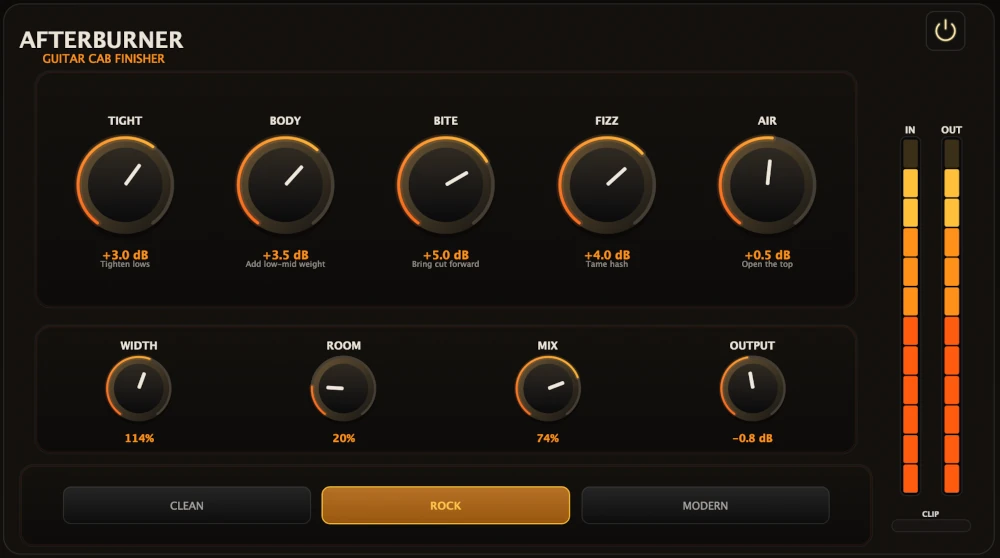Click the 74% mix value
Image resolution: width=1000 pixels, height=558 pixels.
click(x=548, y=438)
